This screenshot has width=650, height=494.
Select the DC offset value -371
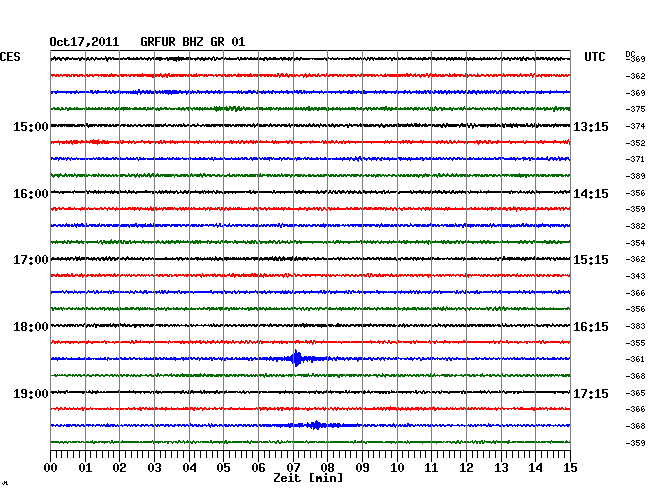point(635,159)
